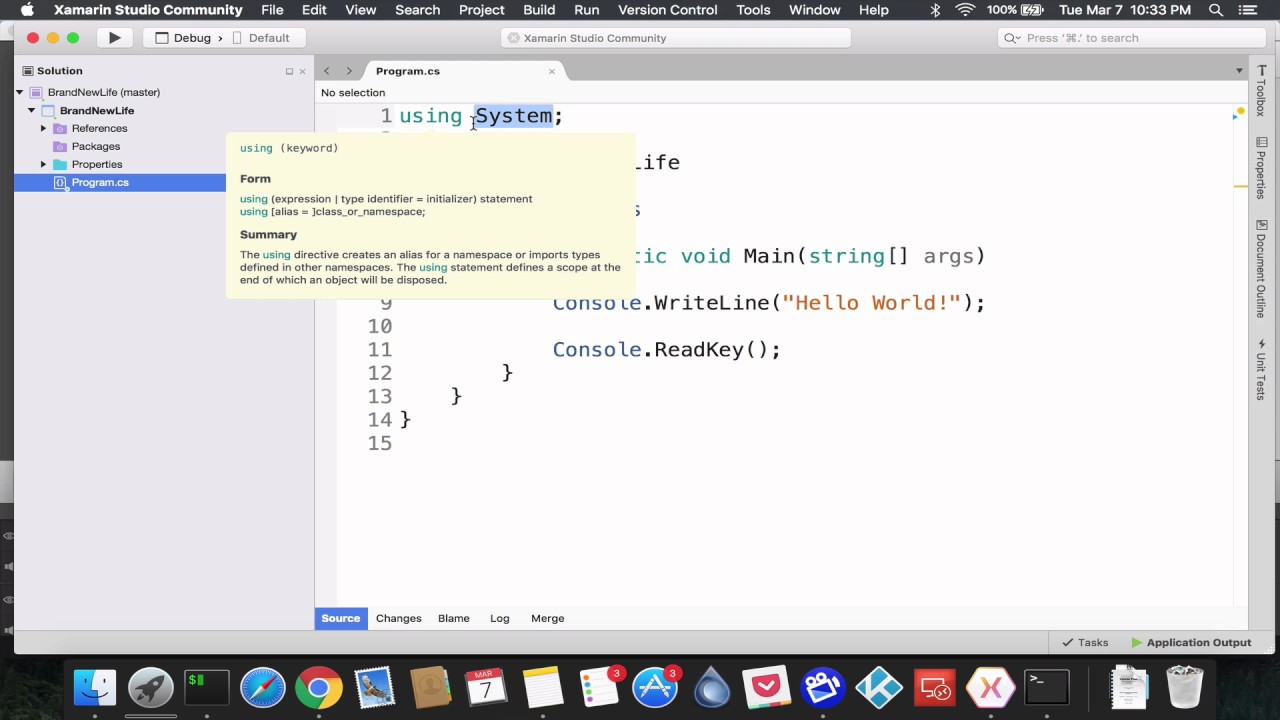Close the Program.cs tab

[x=551, y=71]
